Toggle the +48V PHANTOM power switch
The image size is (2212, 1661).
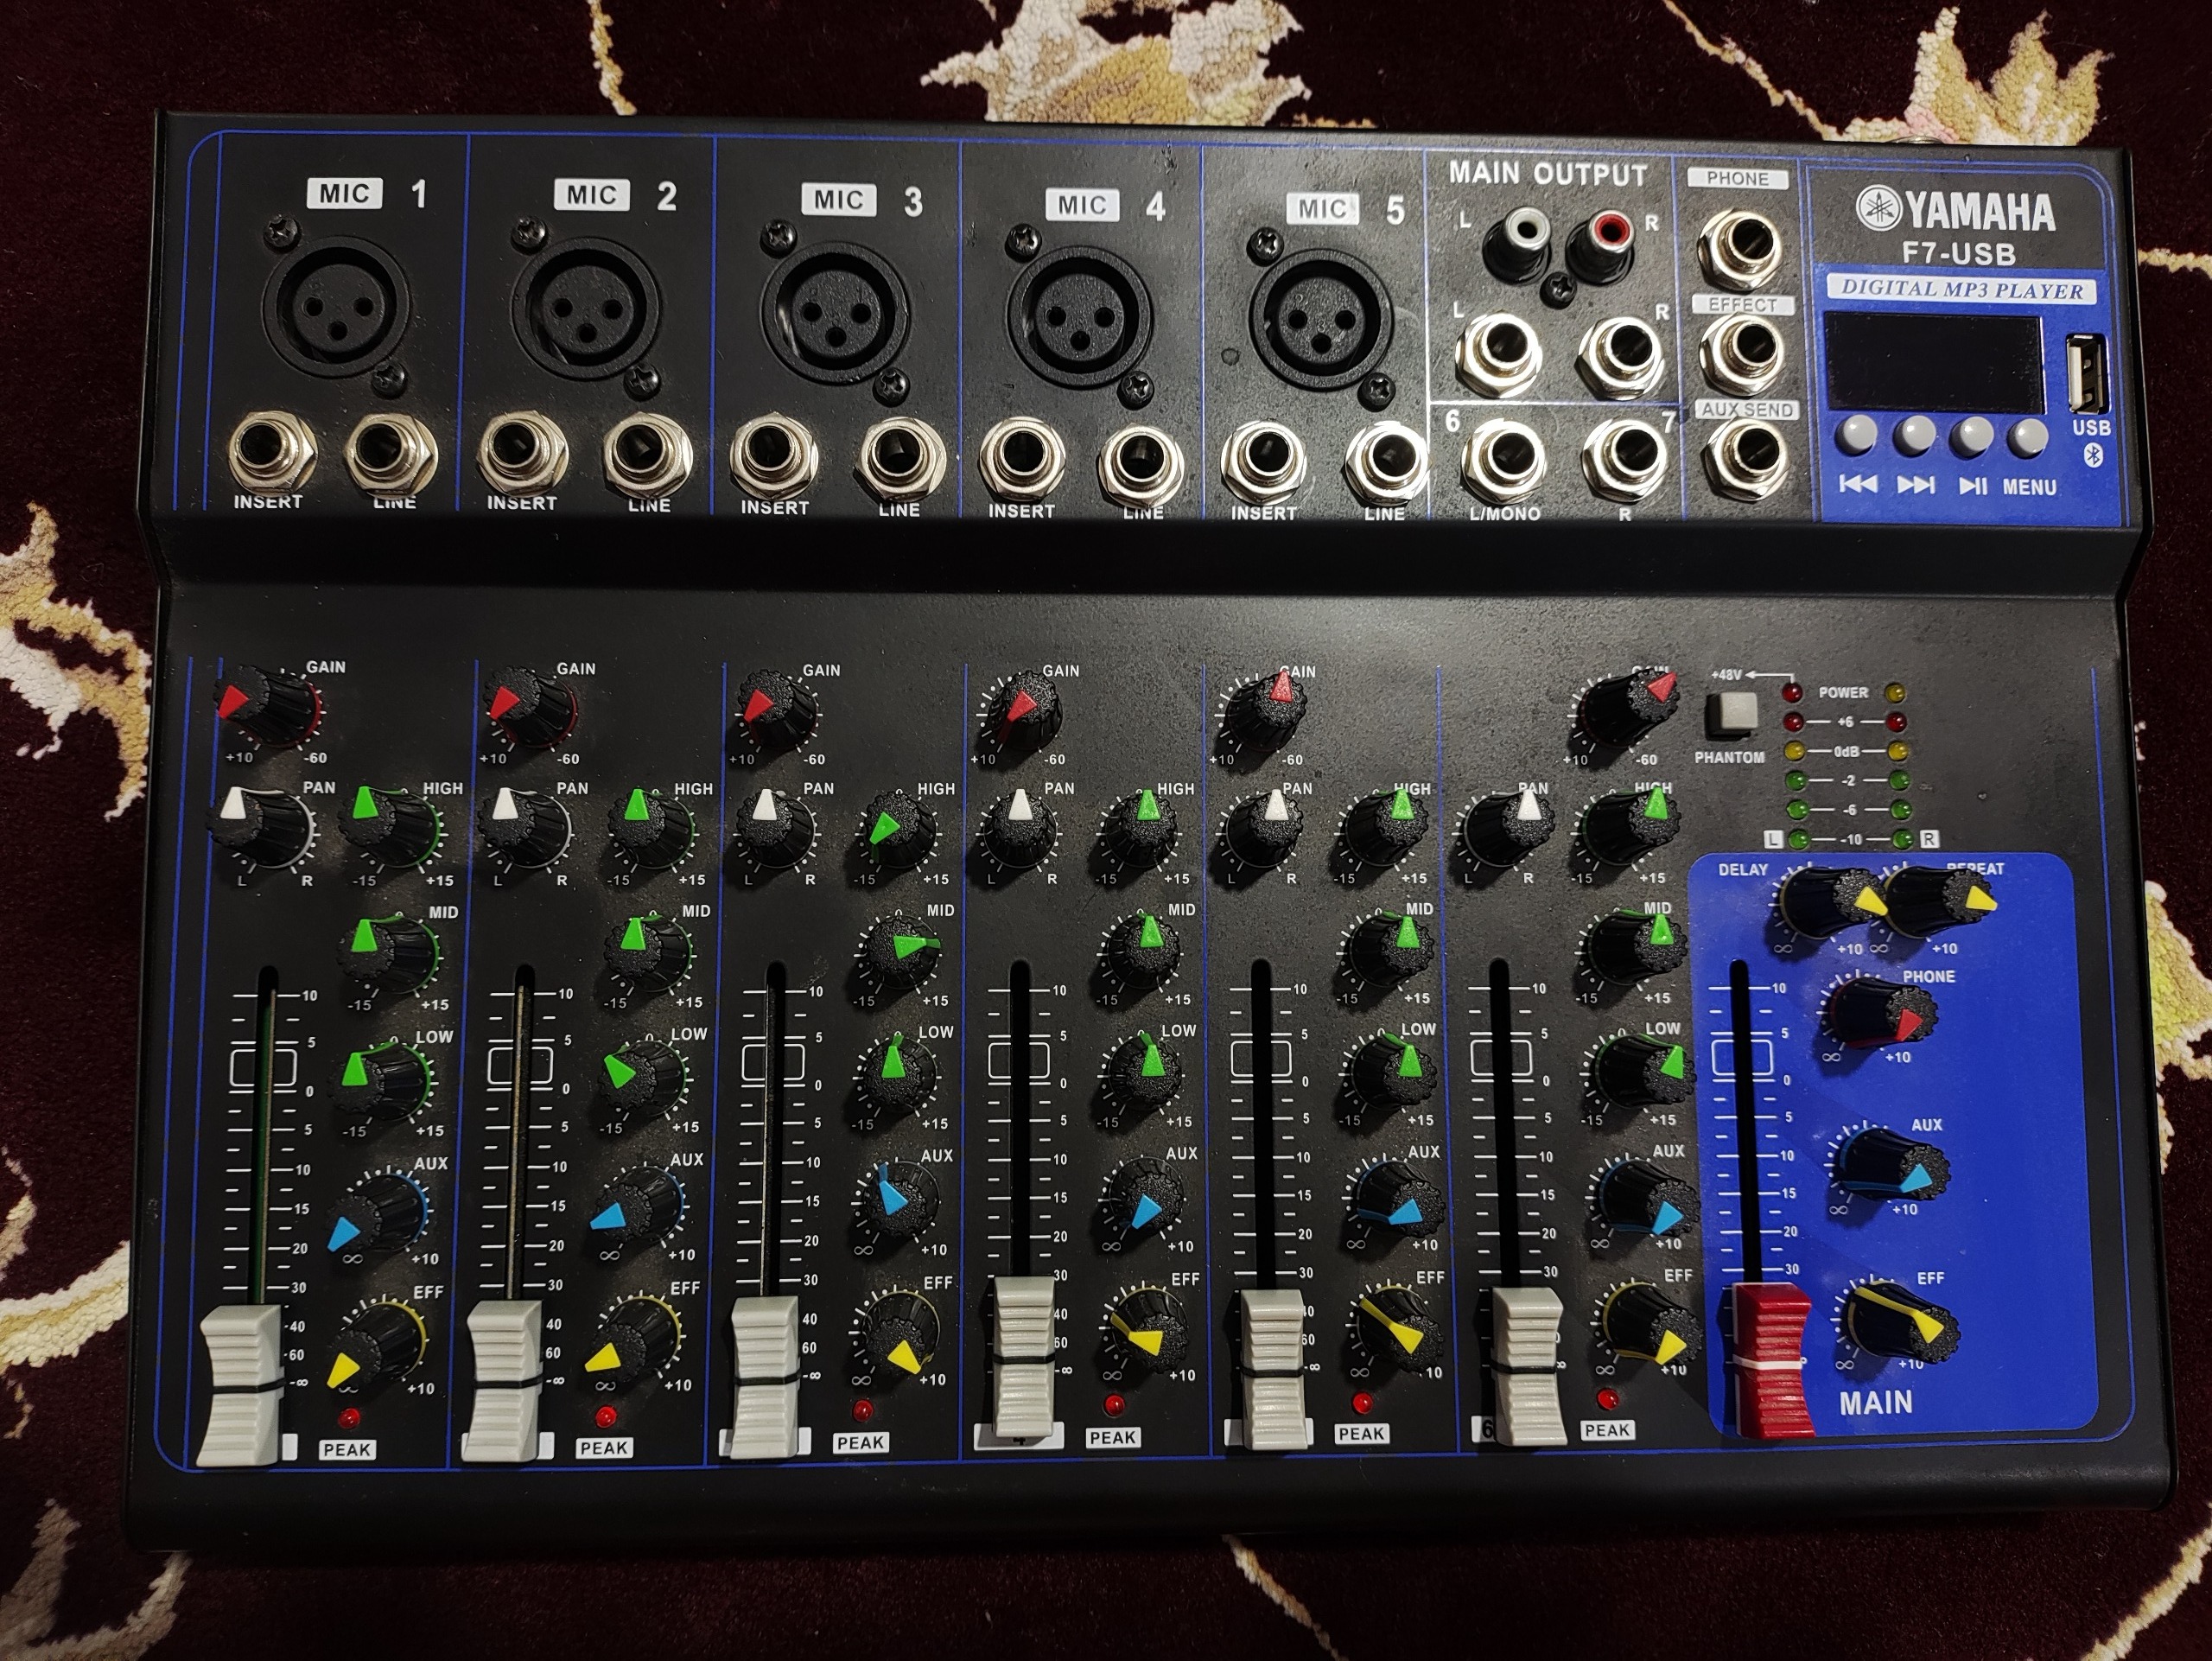pyautogui.click(x=1731, y=710)
